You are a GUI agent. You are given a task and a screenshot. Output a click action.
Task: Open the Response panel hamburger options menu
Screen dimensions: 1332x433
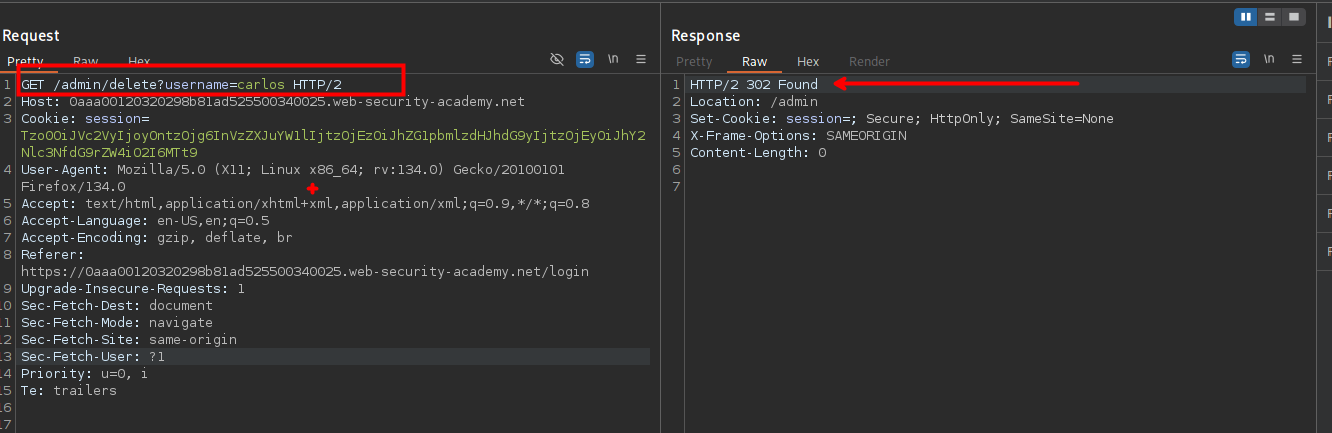tap(1297, 60)
